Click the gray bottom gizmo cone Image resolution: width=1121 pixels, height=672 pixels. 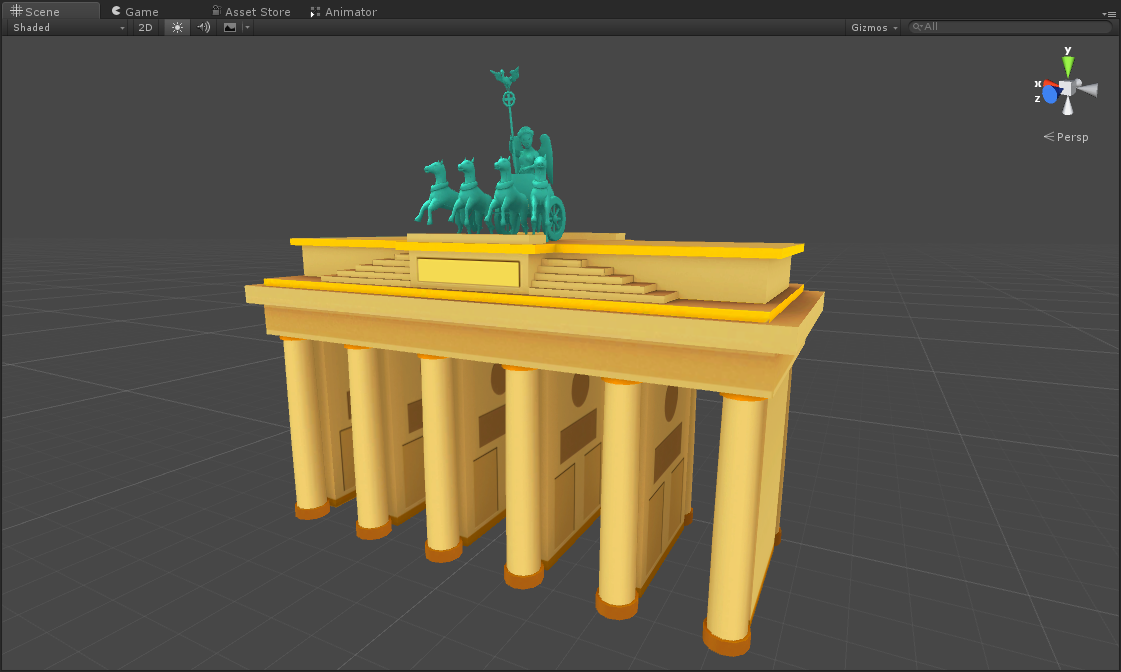(1067, 107)
